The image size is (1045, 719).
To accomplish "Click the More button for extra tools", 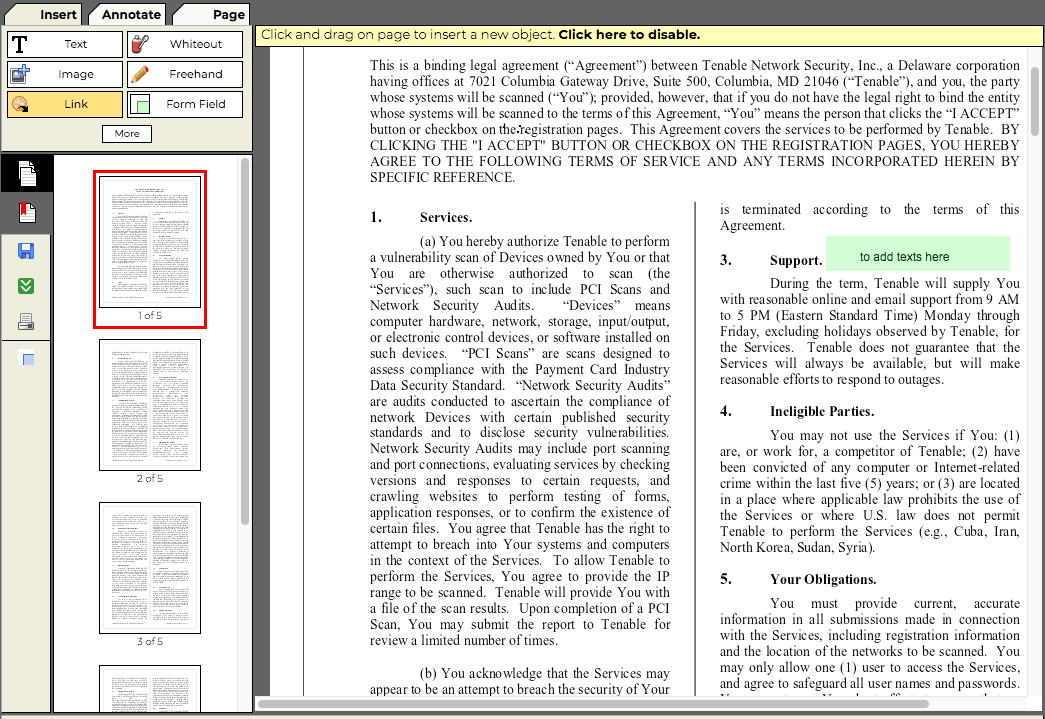I will tap(127, 134).
